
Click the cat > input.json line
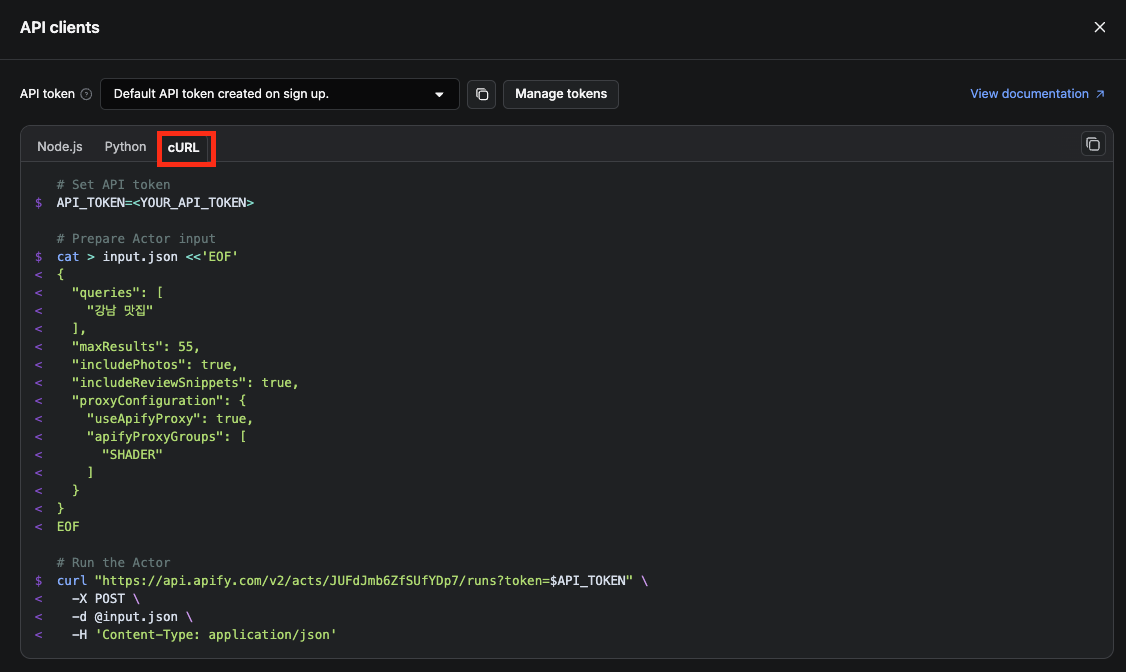[147, 256]
